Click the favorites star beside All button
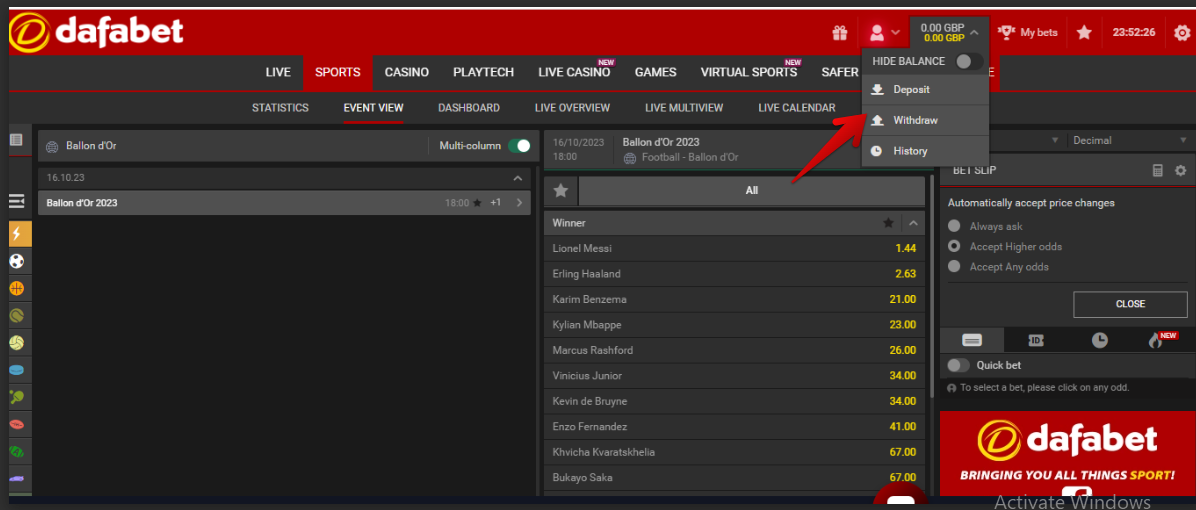The height and width of the screenshot is (510, 1196). pyautogui.click(x=561, y=191)
